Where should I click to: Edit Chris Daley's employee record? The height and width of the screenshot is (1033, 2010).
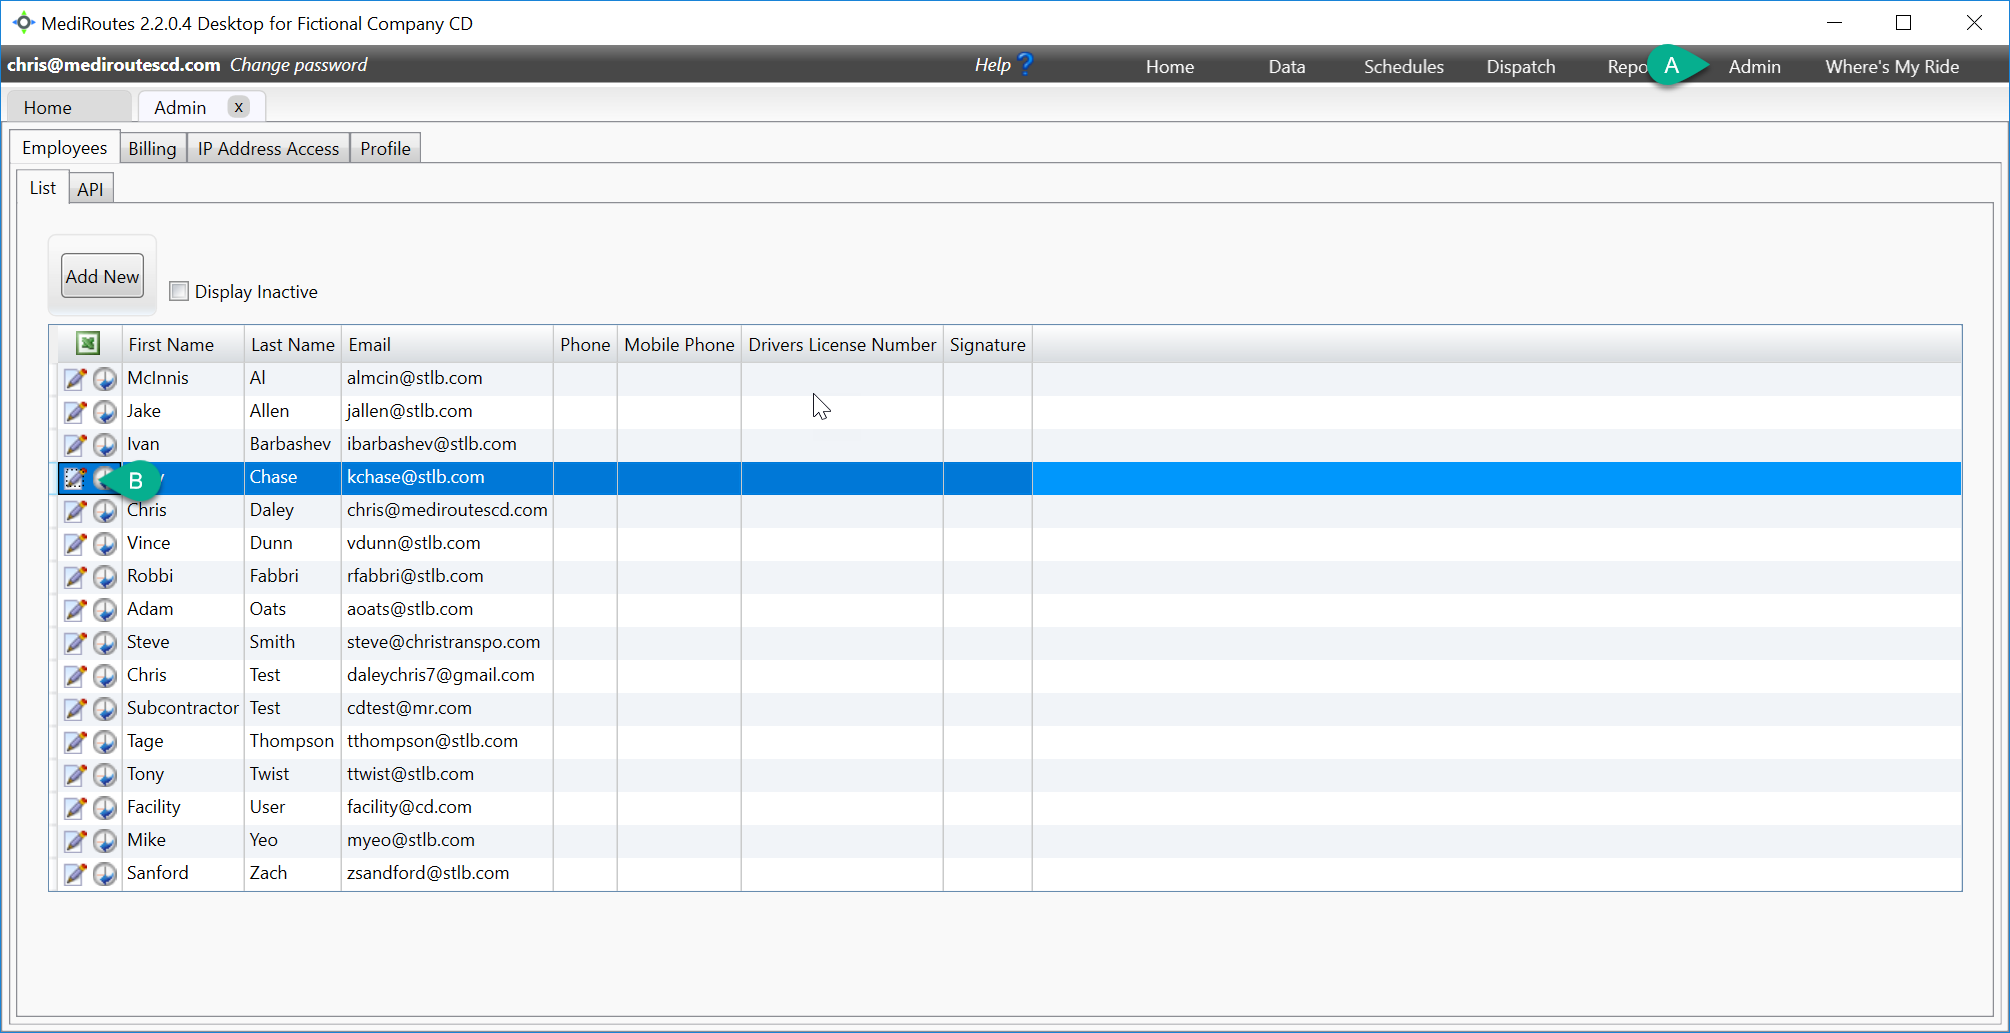pyautogui.click(x=75, y=511)
